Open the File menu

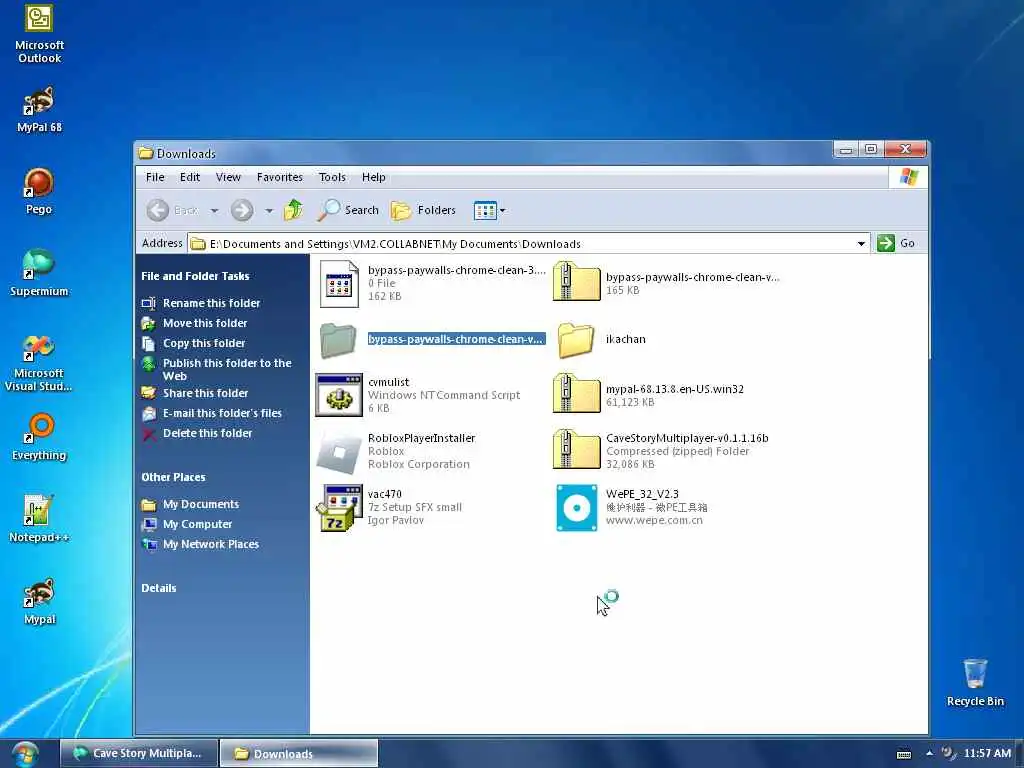point(155,177)
